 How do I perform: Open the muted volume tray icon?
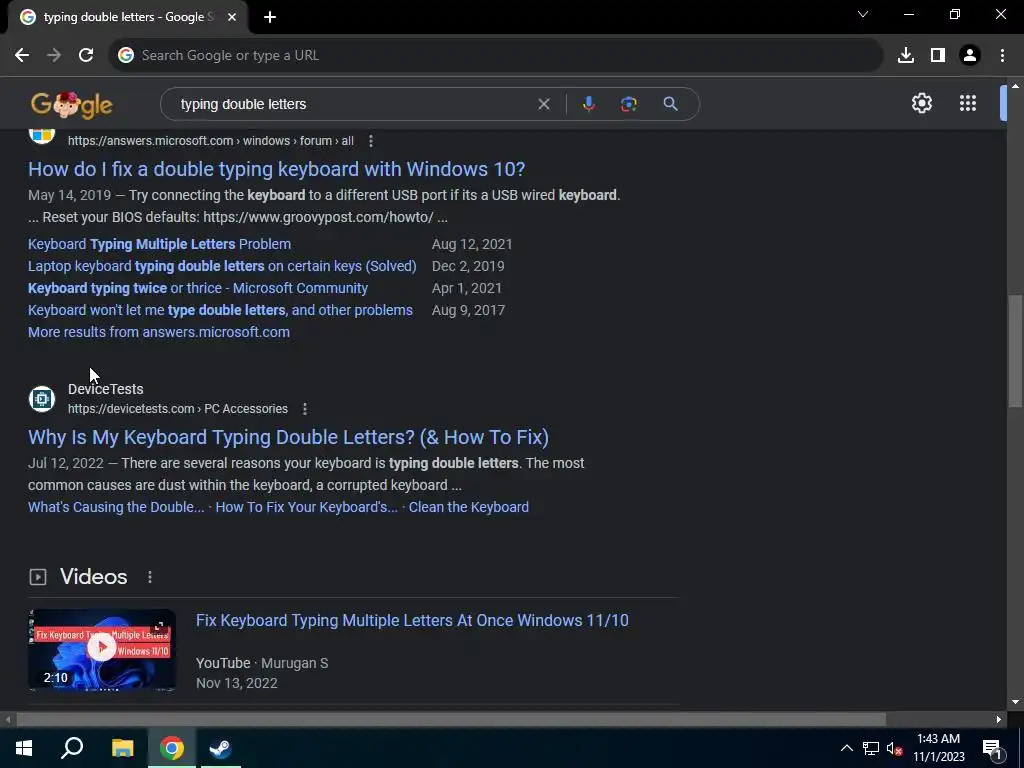[894, 748]
